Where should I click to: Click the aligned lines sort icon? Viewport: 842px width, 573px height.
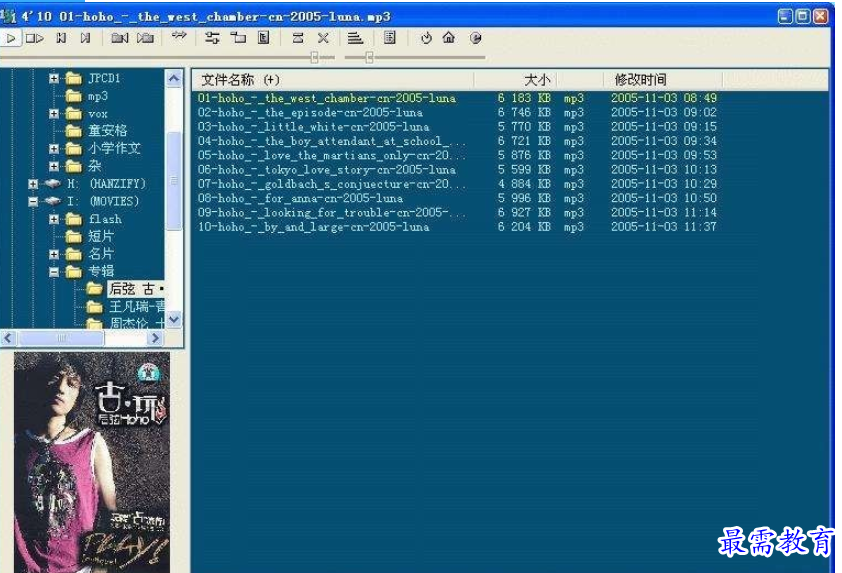(x=355, y=38)
